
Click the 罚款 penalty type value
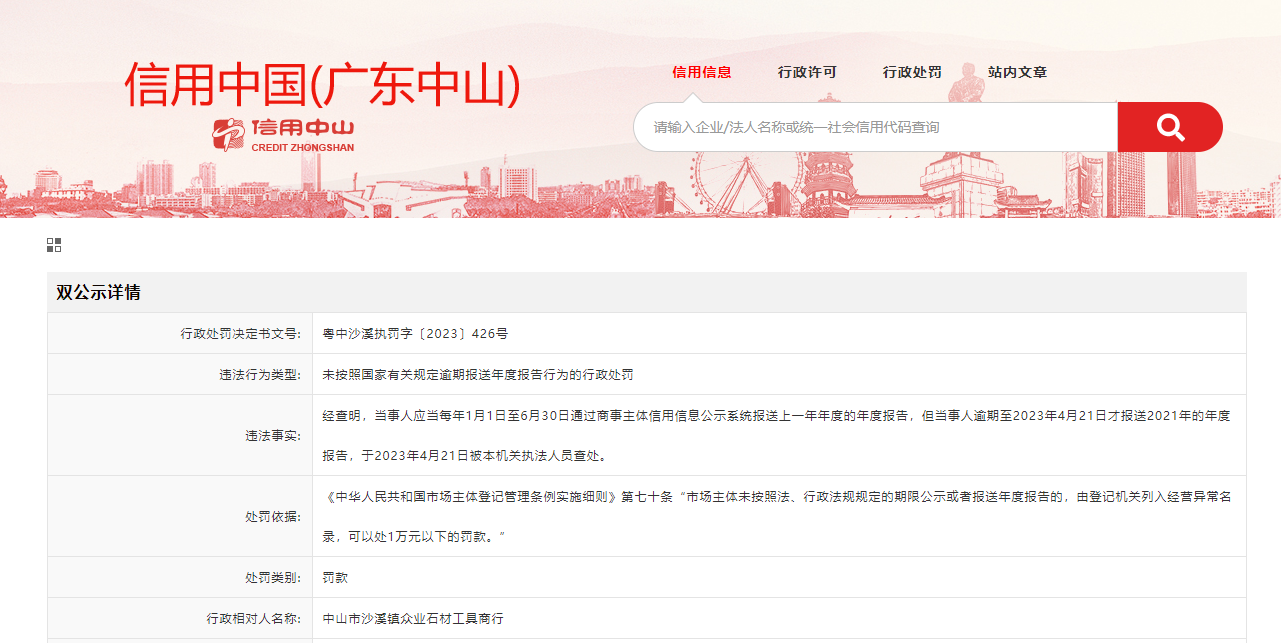pyautogui.click(x=335, y=578)
